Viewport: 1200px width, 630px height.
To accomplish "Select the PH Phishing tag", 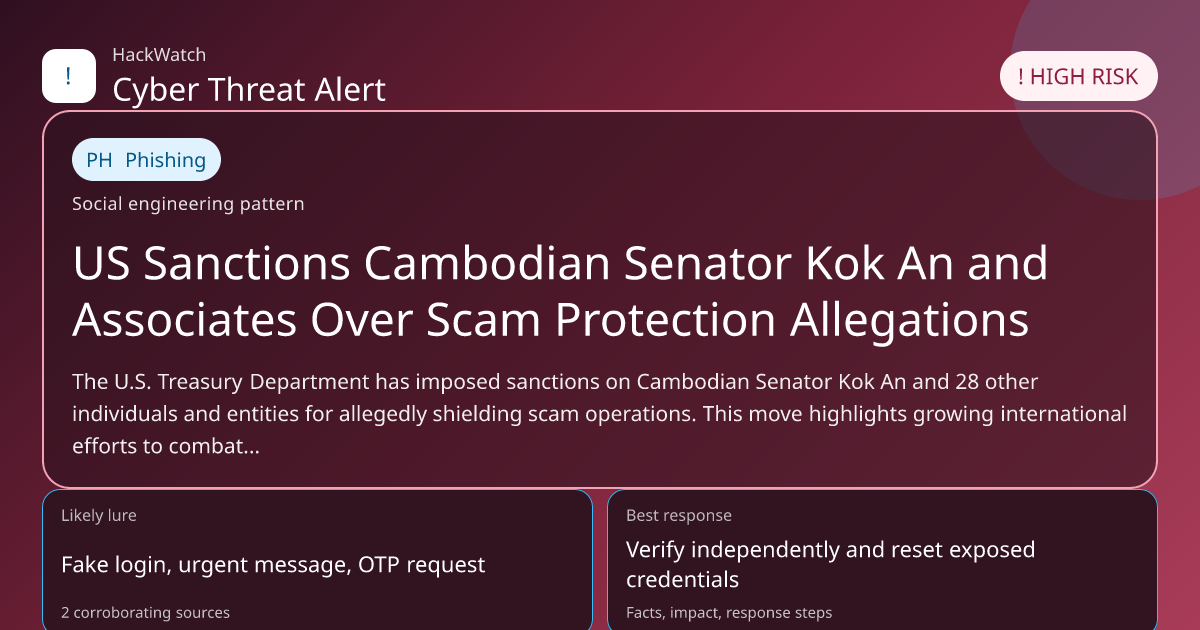I will (146, 160).
